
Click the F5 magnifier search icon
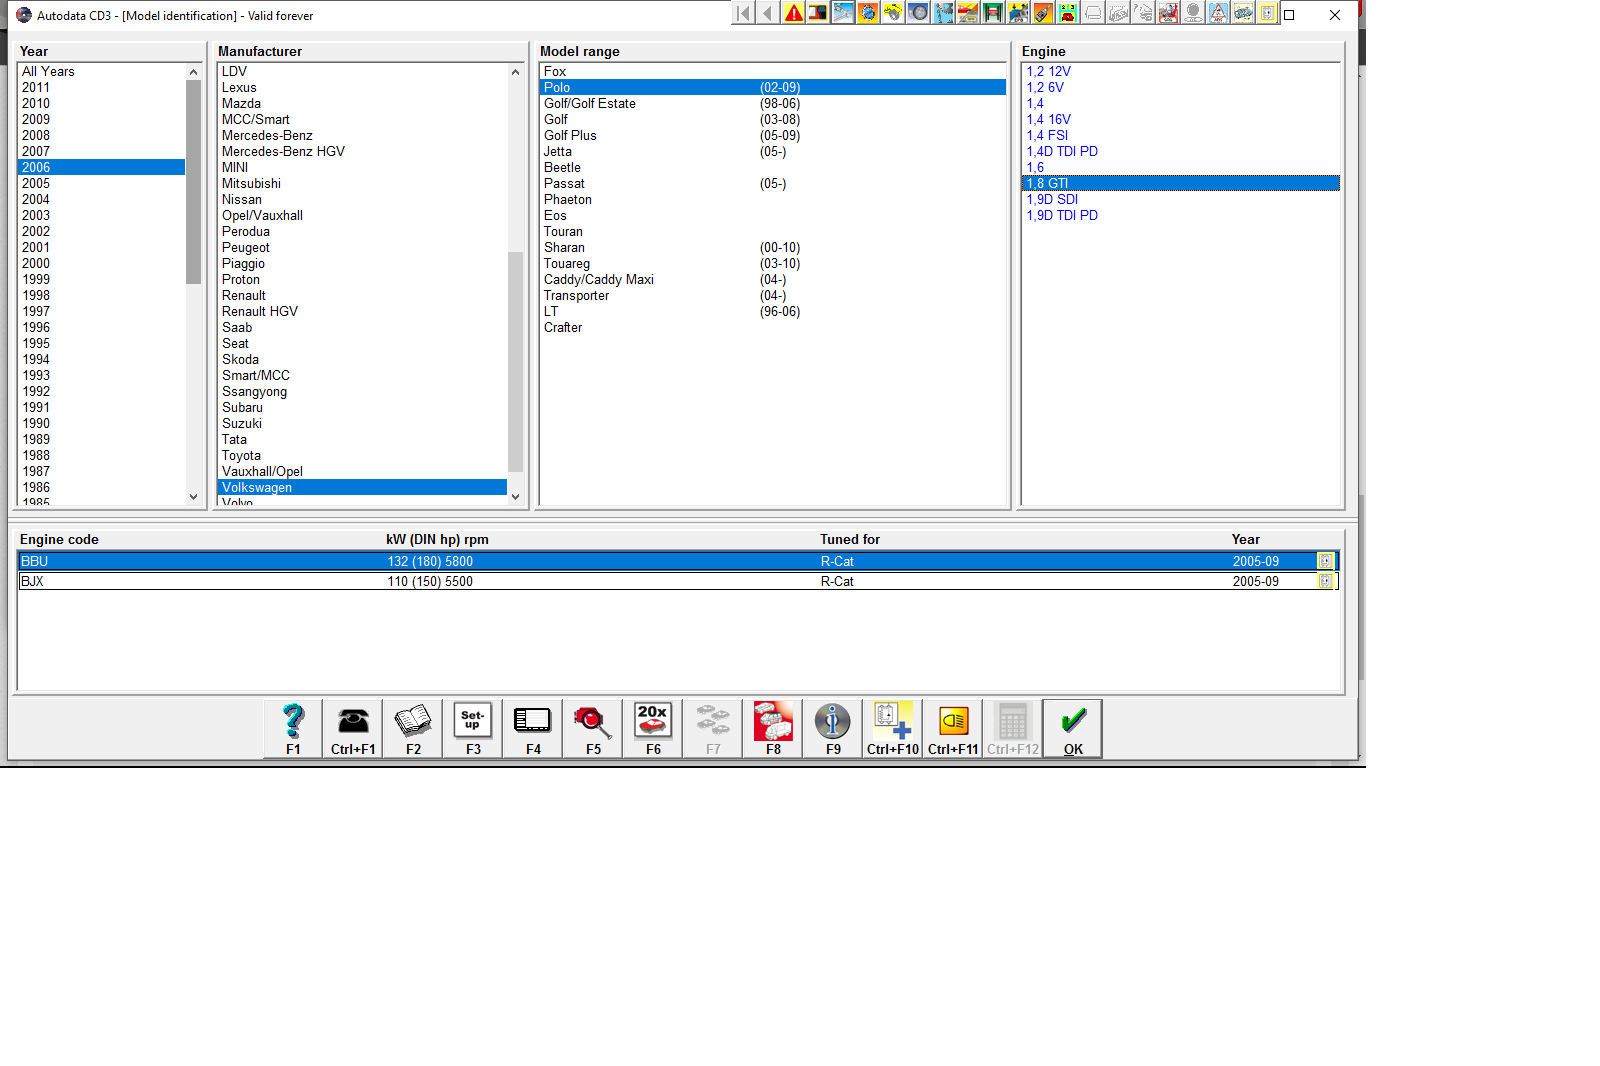[x=593, y=728]
